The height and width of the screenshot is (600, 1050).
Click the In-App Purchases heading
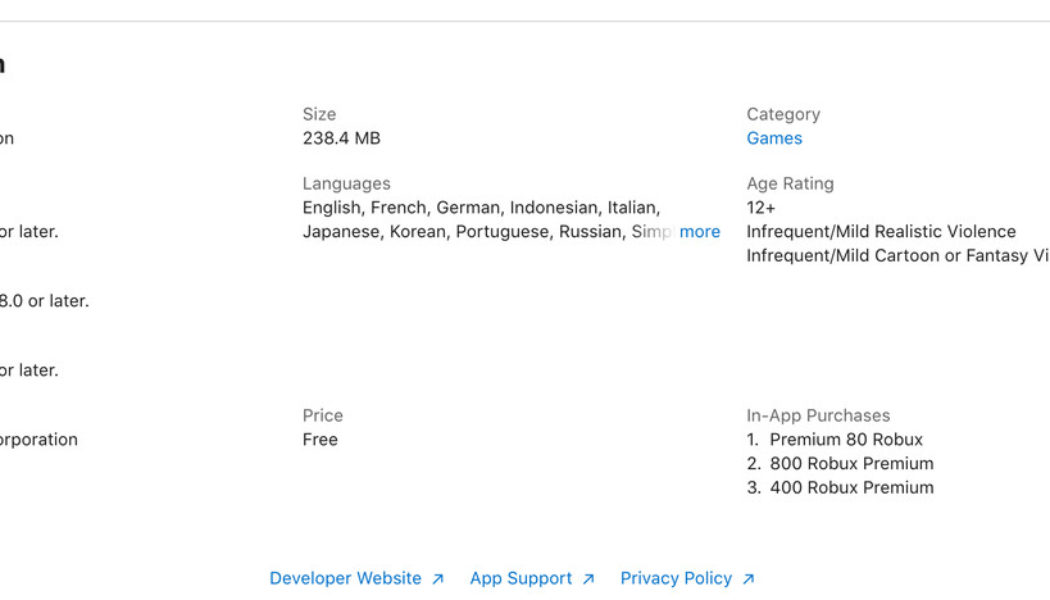pos(817,415)
